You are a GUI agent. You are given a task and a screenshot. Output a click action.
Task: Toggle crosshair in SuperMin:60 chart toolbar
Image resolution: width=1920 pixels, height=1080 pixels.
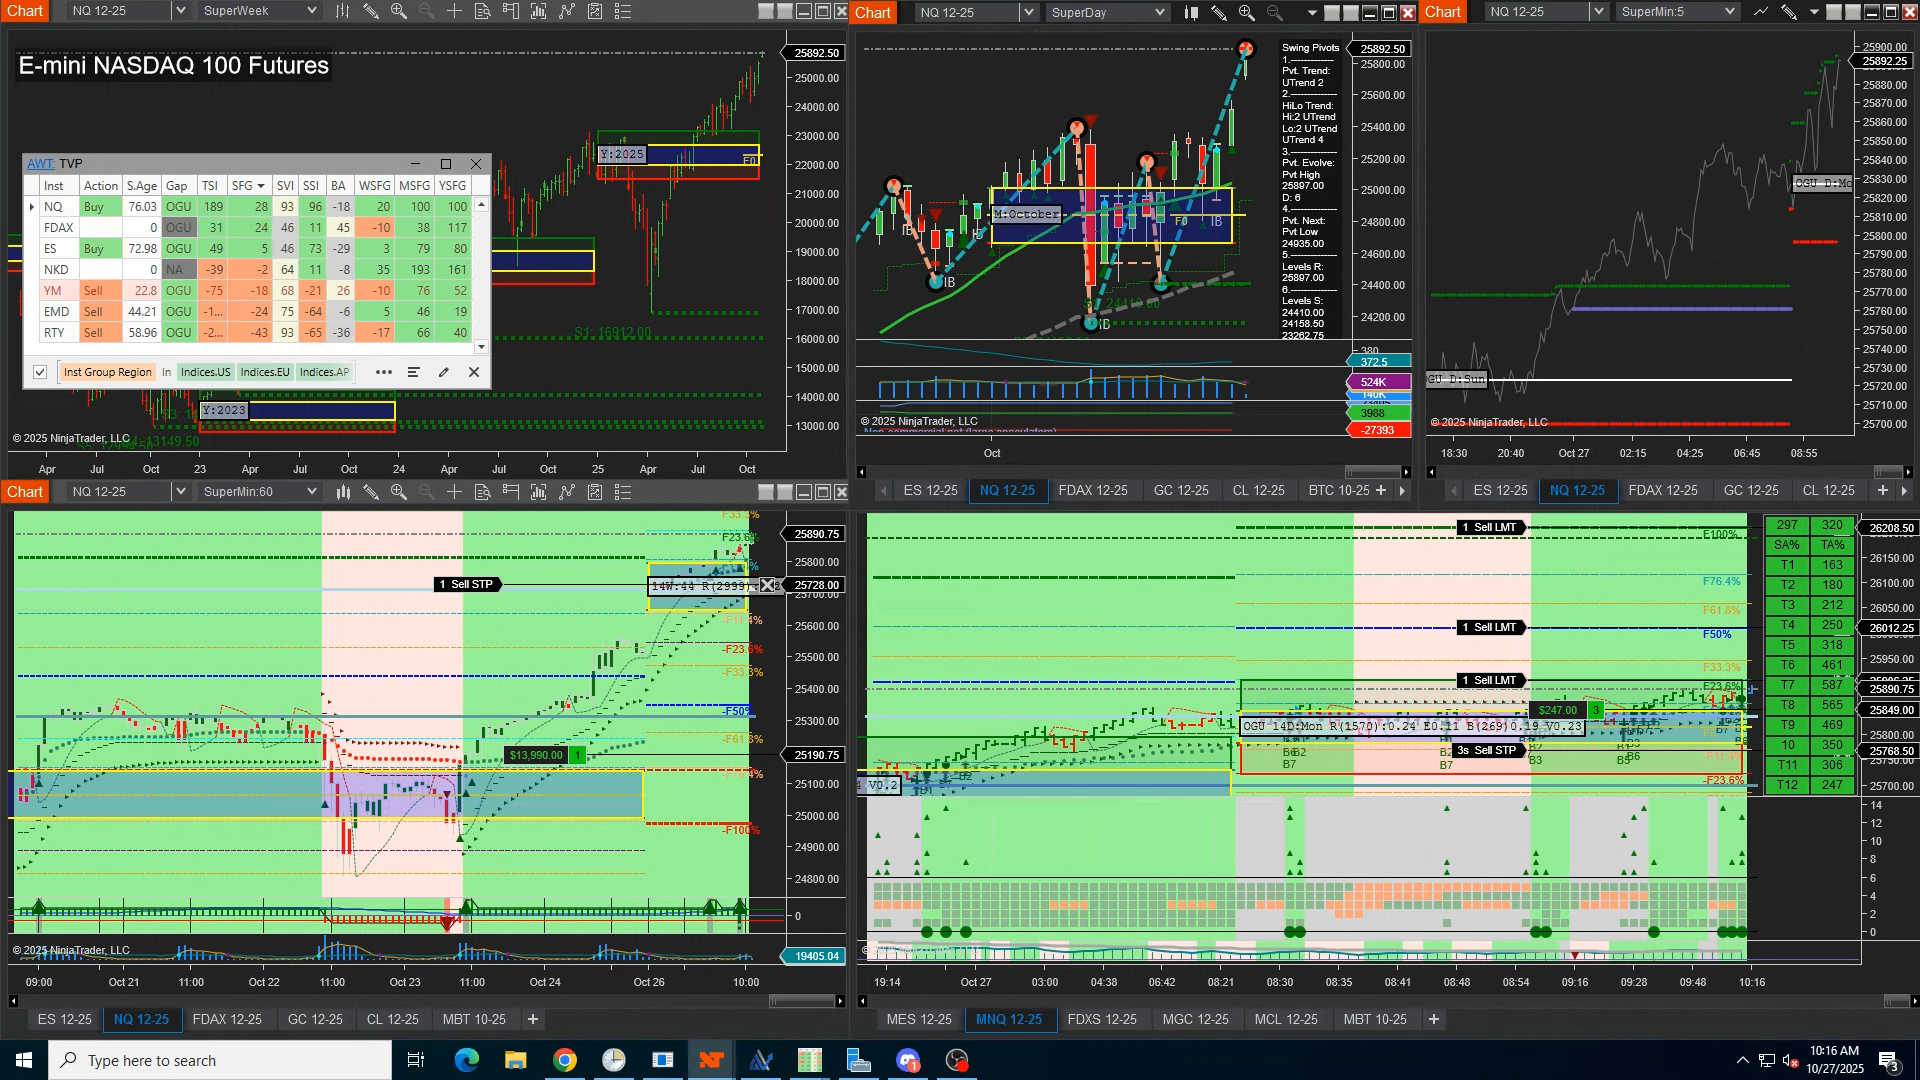tap(454, 492)
